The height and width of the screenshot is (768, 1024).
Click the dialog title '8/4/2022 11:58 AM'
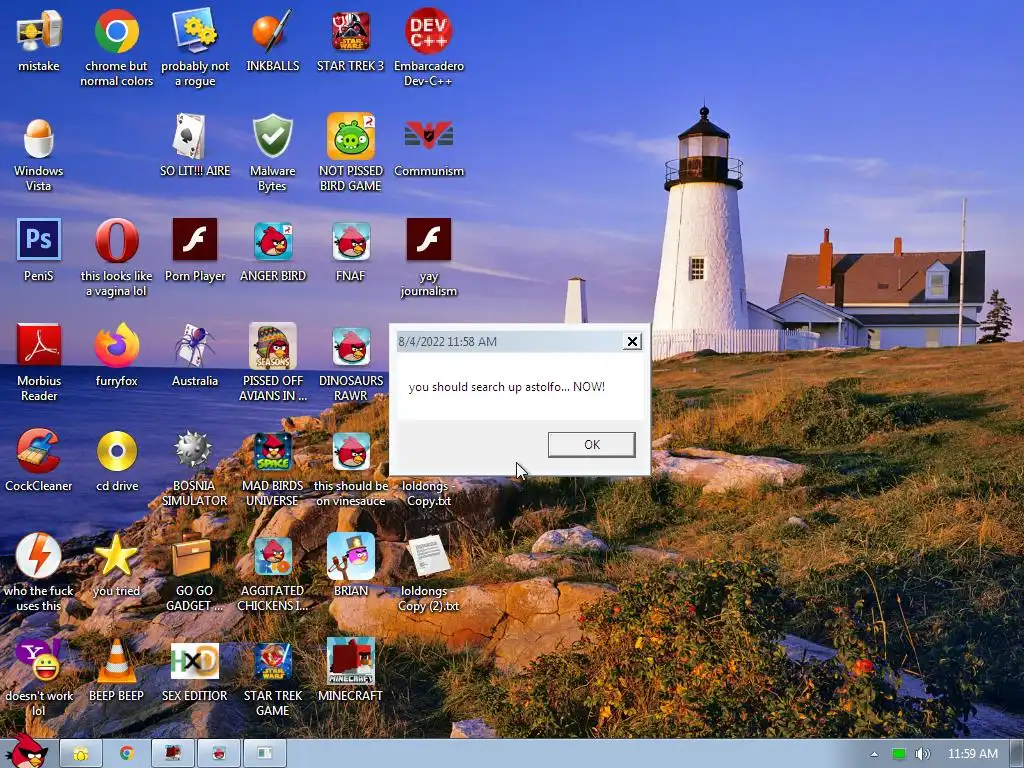coord(447,342)
